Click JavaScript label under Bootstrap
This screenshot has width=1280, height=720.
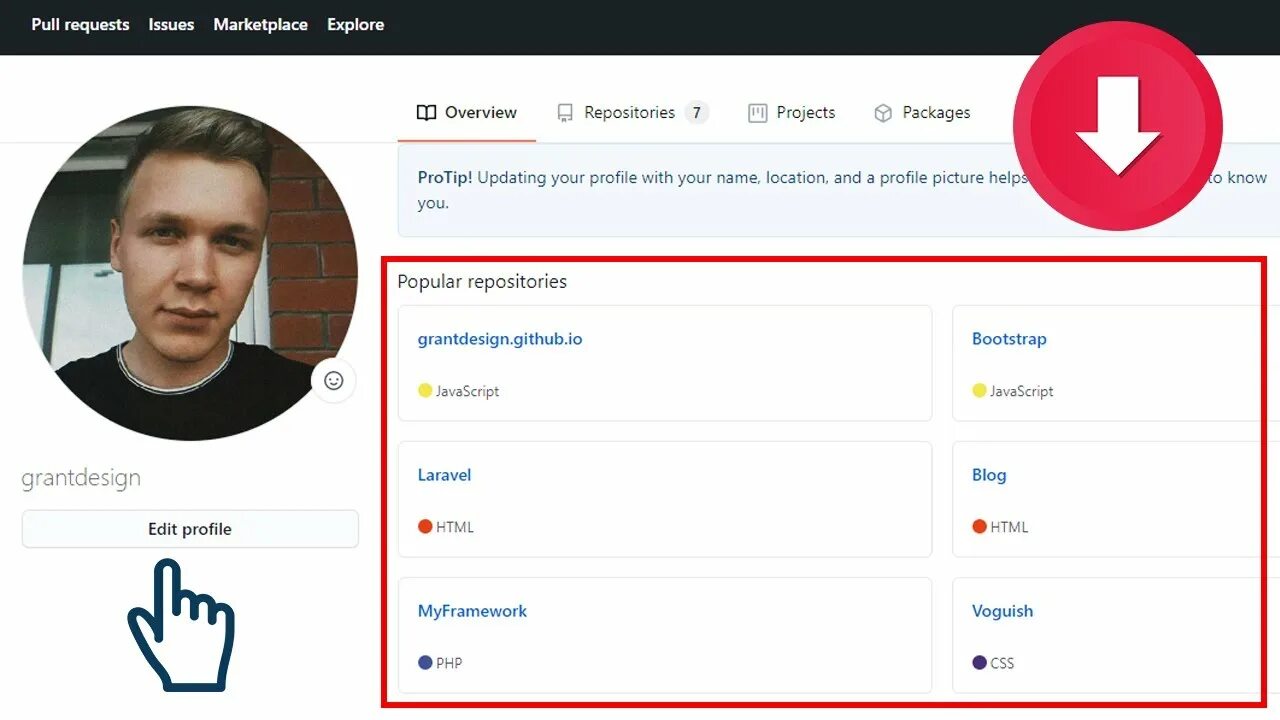coord(1021,391)
